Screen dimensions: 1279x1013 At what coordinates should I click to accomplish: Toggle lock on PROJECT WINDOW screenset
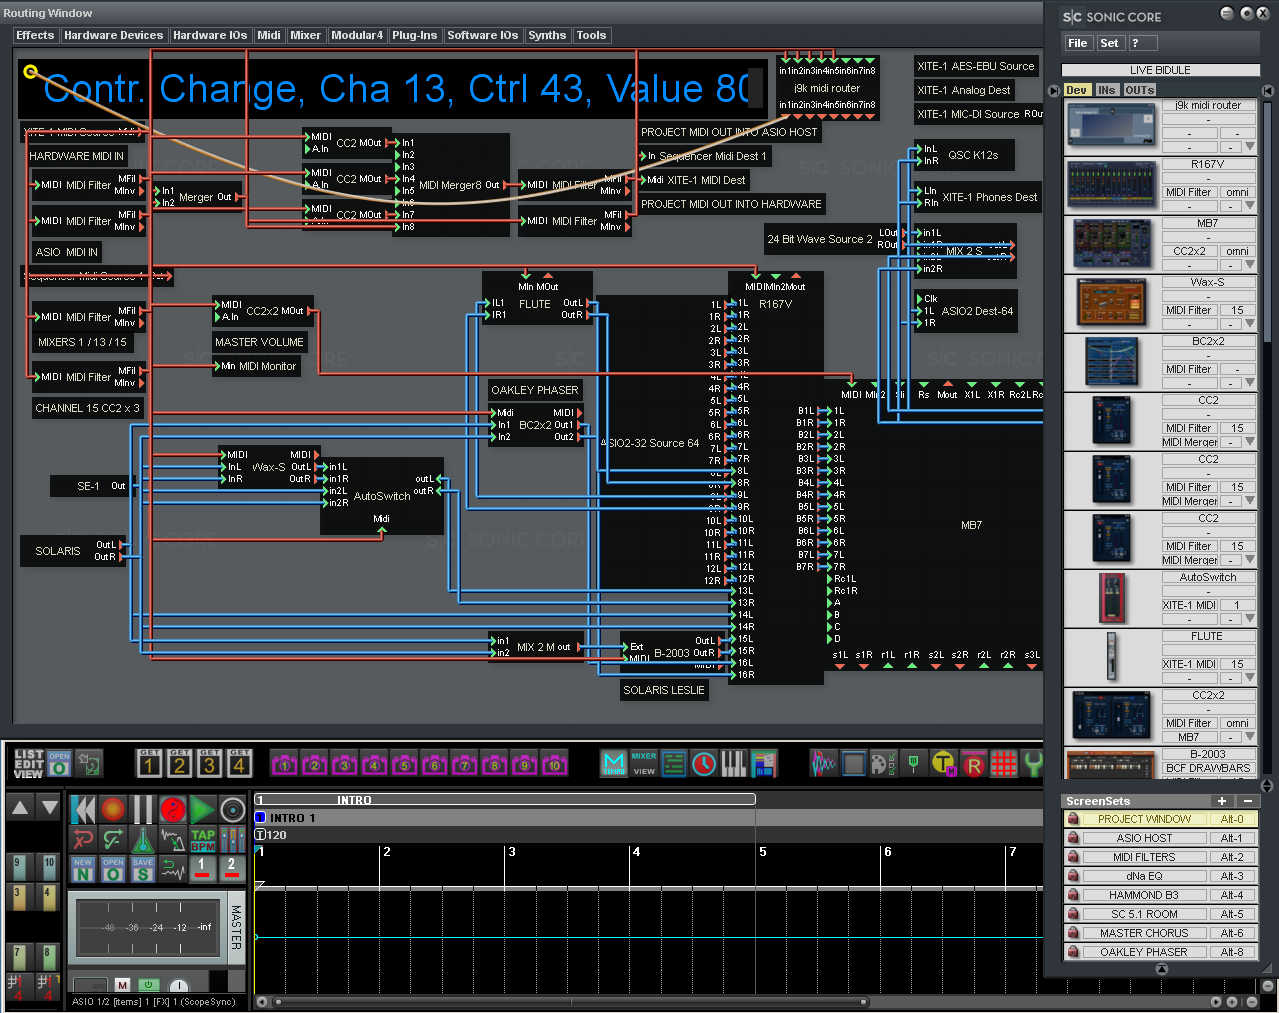click(1073, 819)
